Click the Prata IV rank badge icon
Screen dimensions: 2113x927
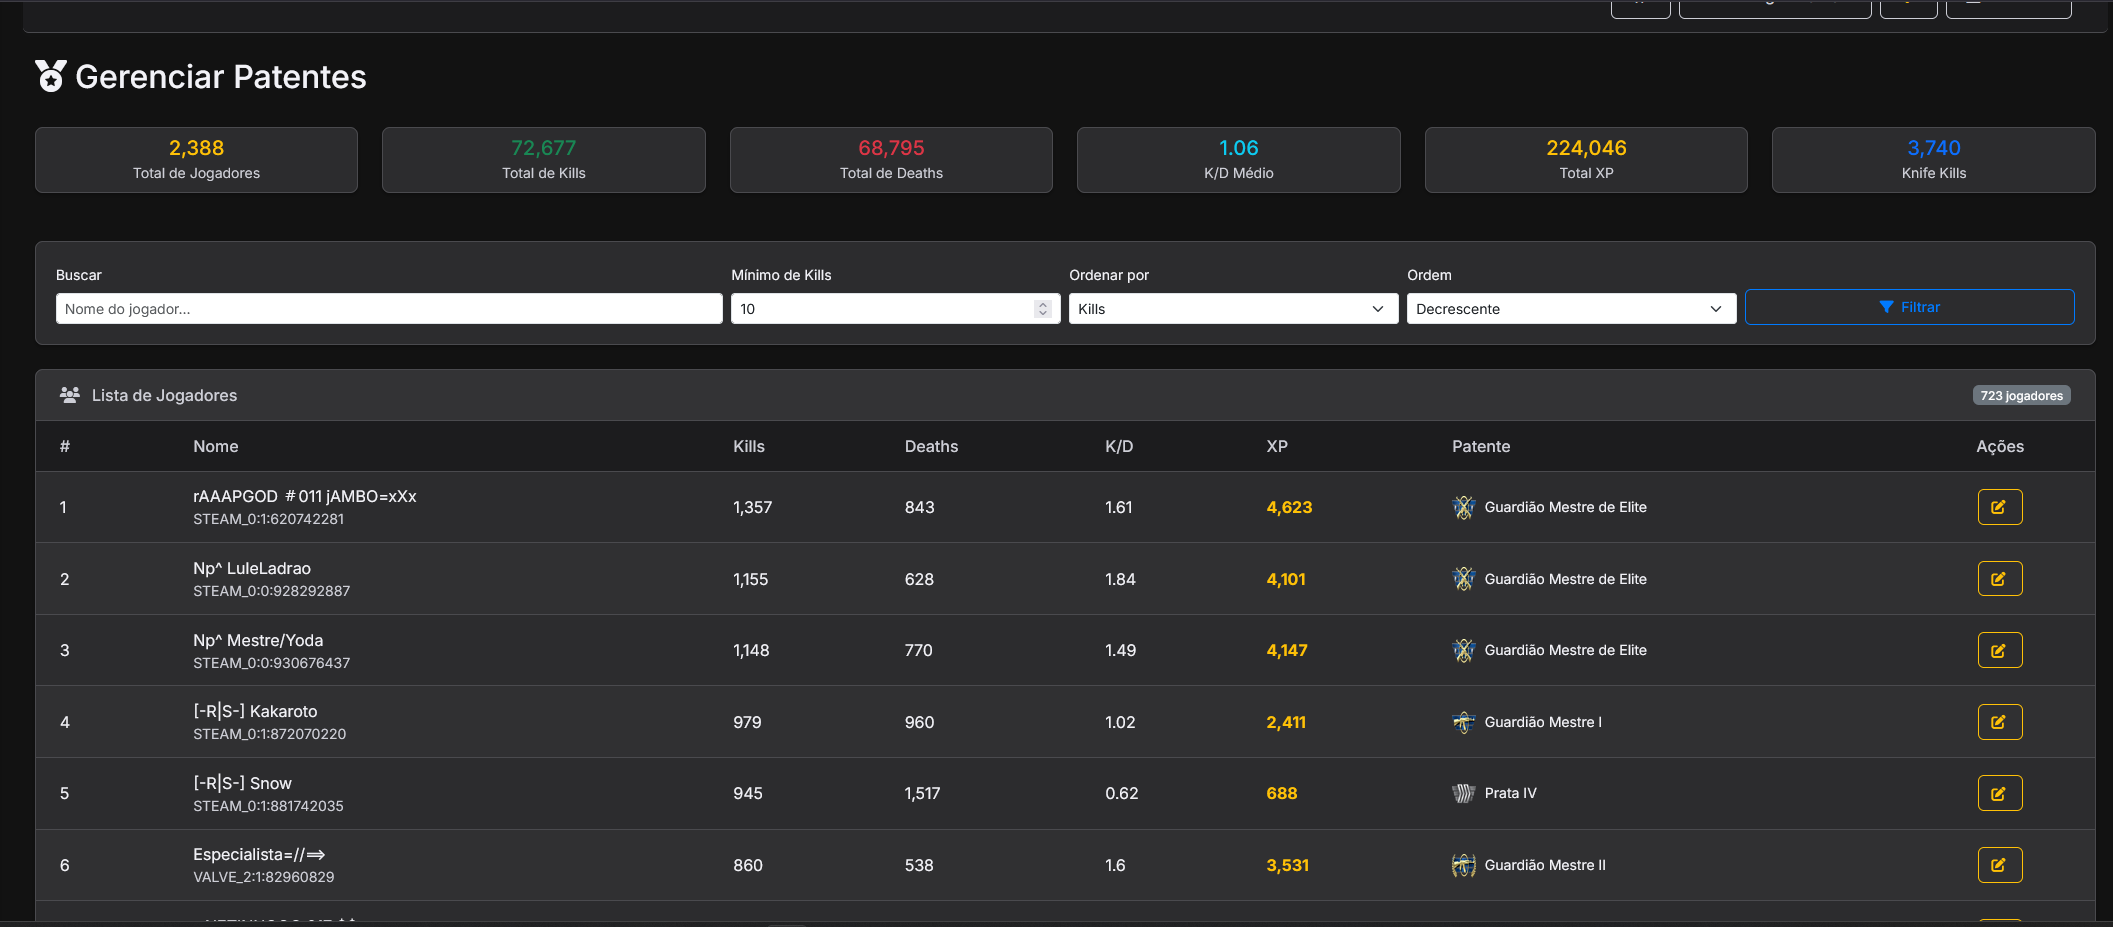point(1464,793)
